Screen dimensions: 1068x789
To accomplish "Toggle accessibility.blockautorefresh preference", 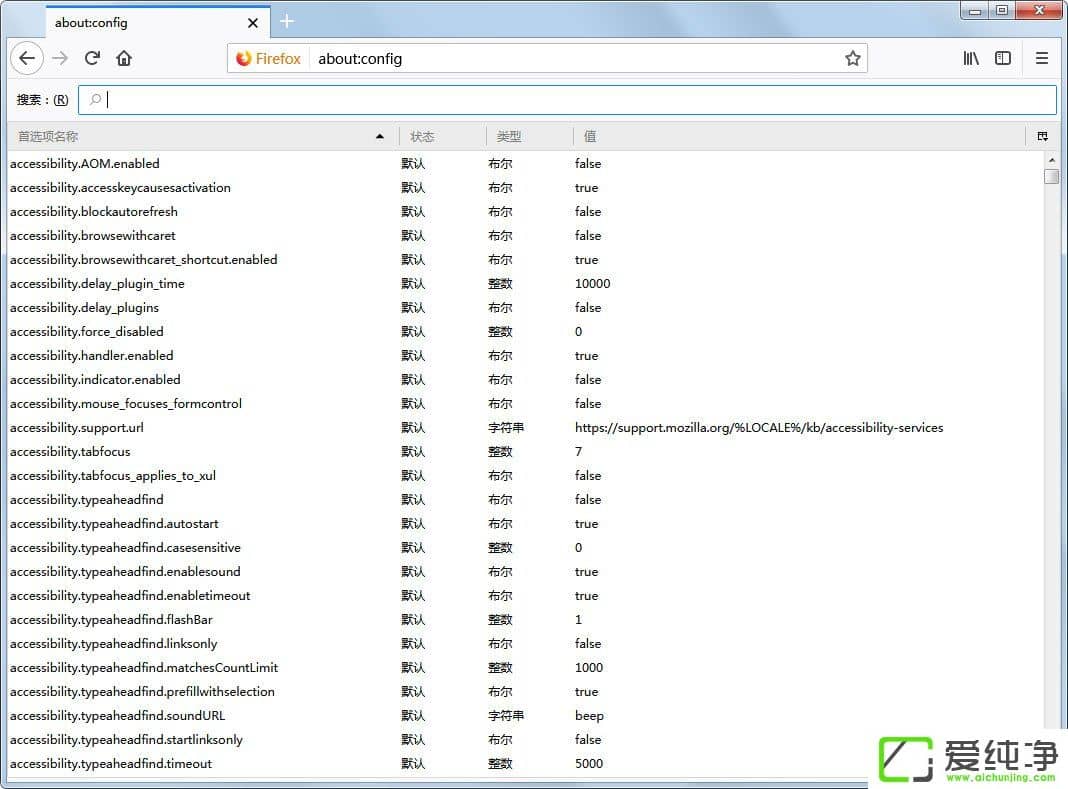I will click(93, 211).
